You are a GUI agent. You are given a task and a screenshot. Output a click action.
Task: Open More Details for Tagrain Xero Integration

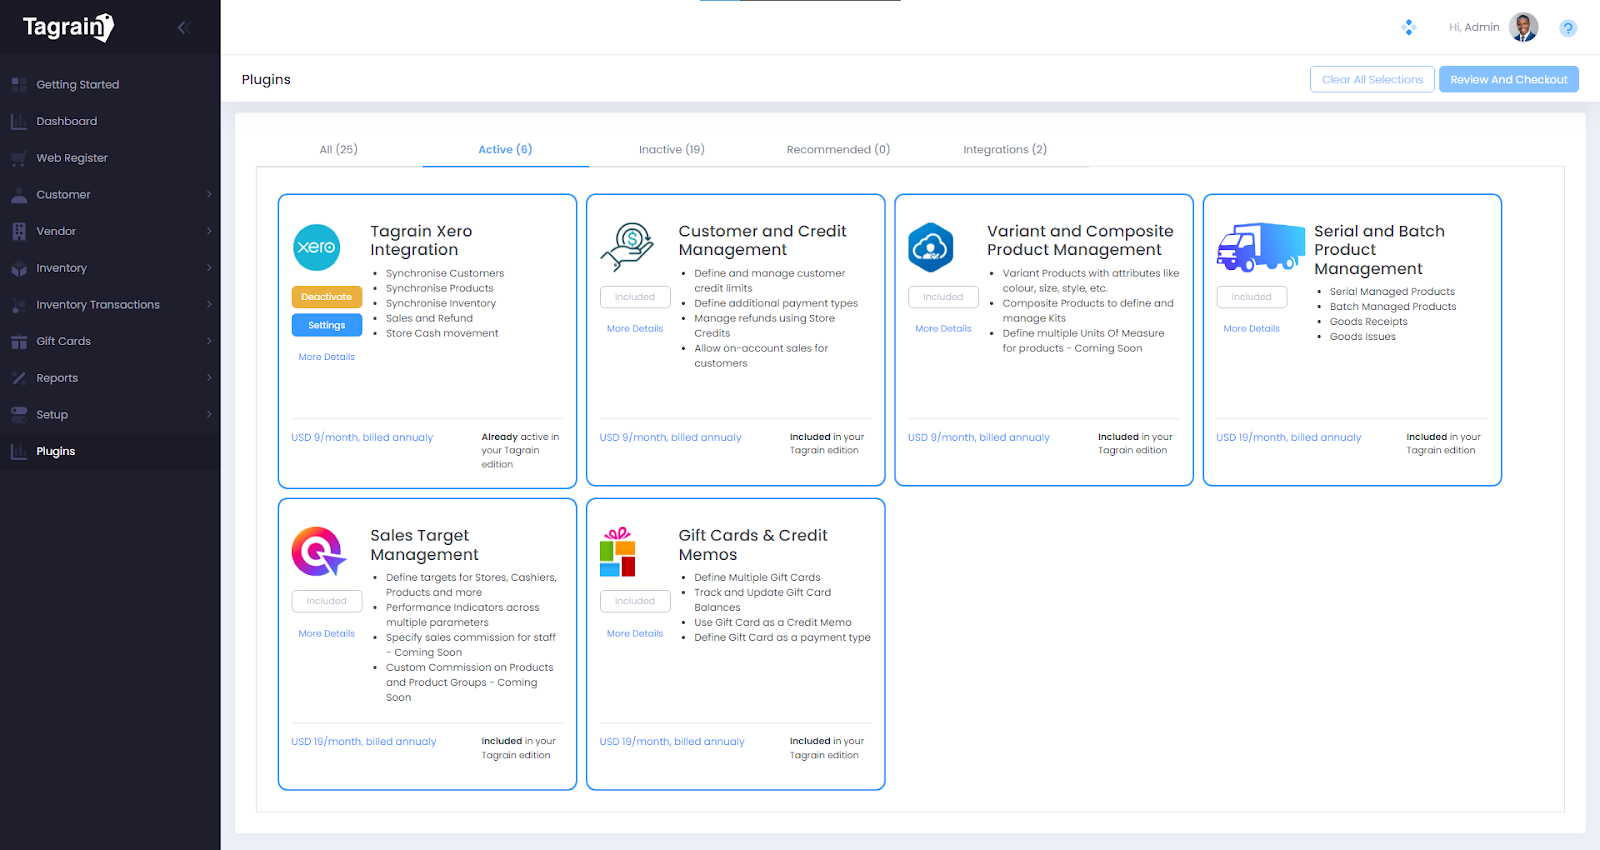click(x=327, y=357)
